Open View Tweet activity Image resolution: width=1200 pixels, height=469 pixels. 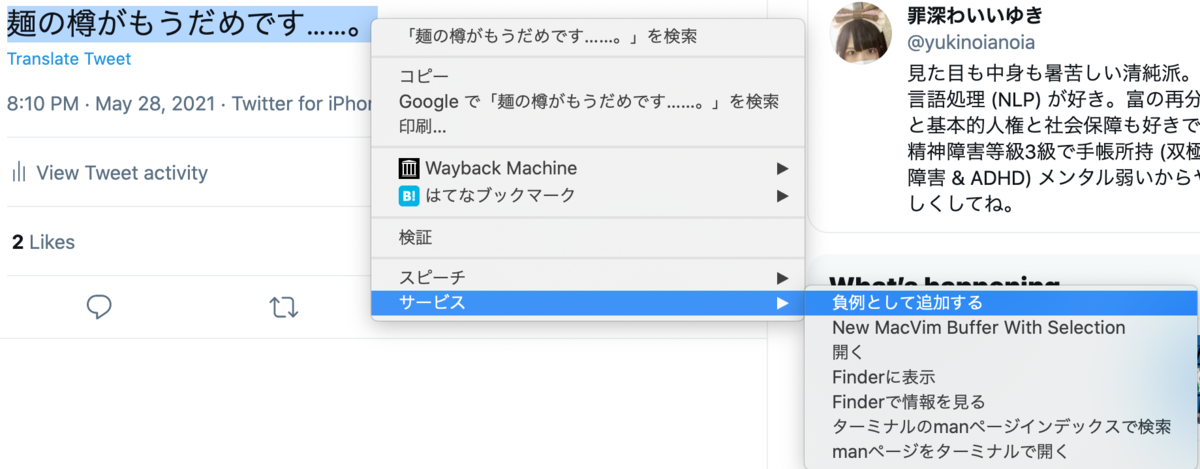pyautogui.click(x=122, y=173)
